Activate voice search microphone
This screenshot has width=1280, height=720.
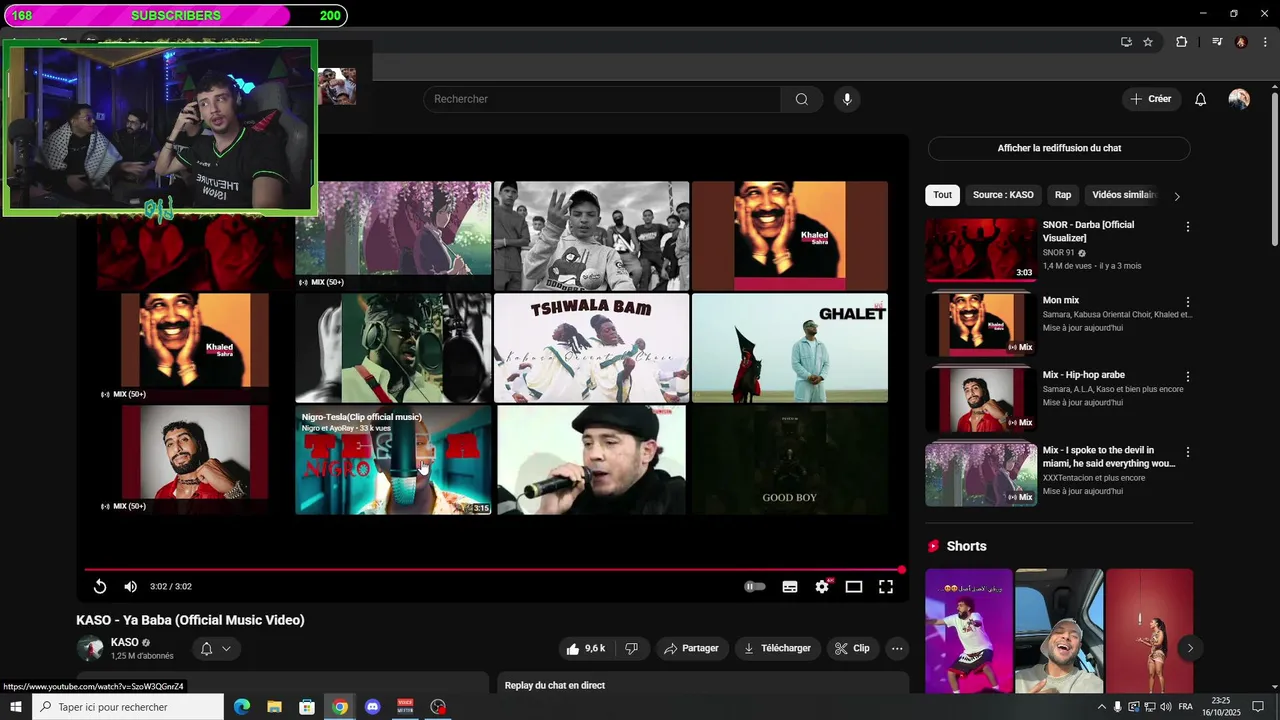point(847,99)
